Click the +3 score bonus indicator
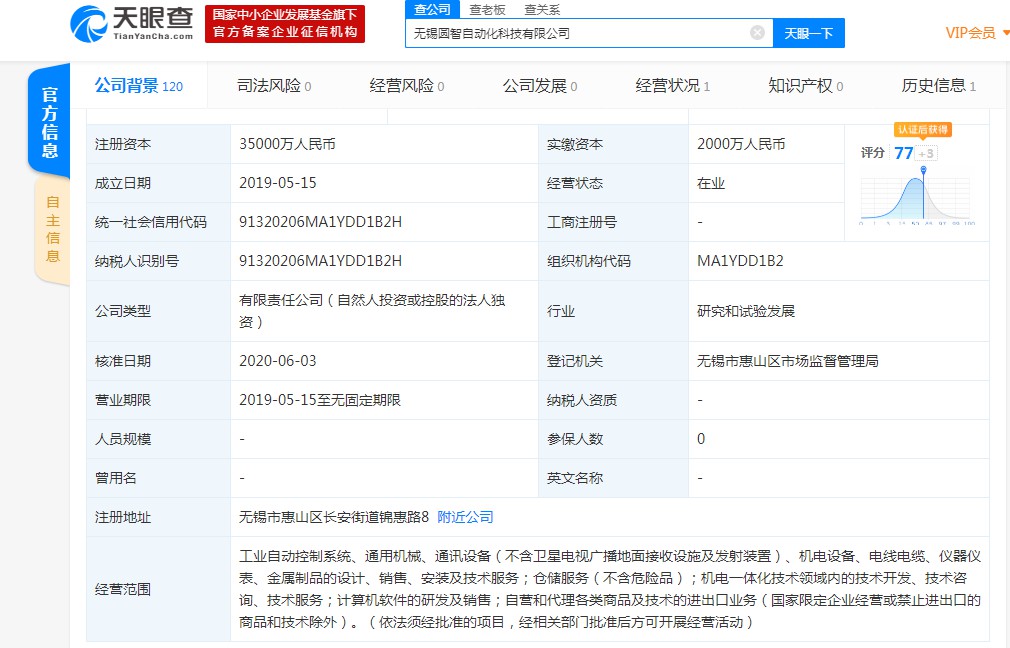 (926, 153)
